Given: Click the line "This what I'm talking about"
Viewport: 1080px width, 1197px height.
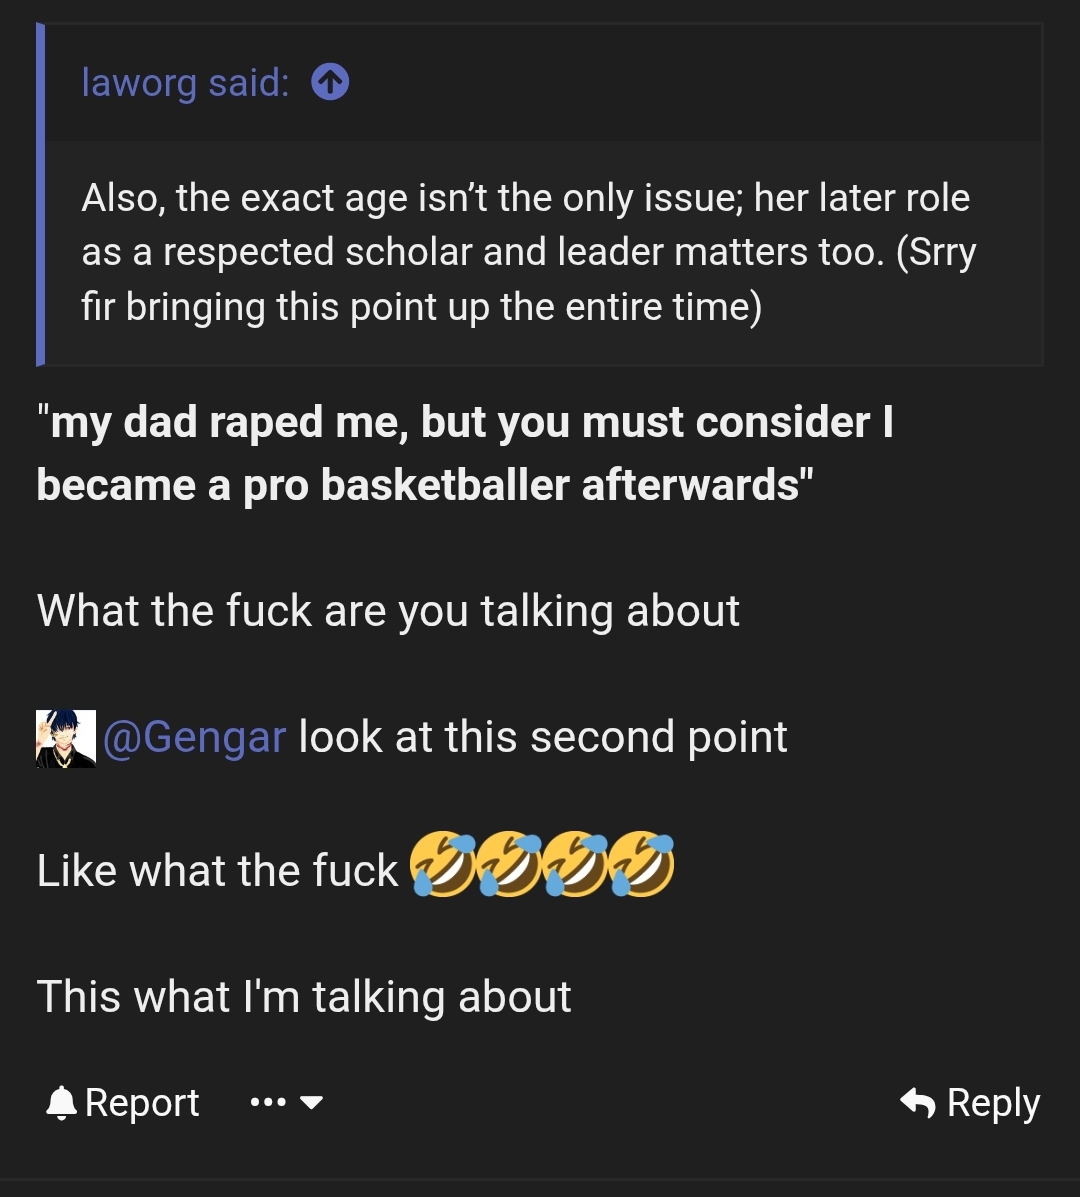Looking at the screenshot, I should [x=304, y=997].
